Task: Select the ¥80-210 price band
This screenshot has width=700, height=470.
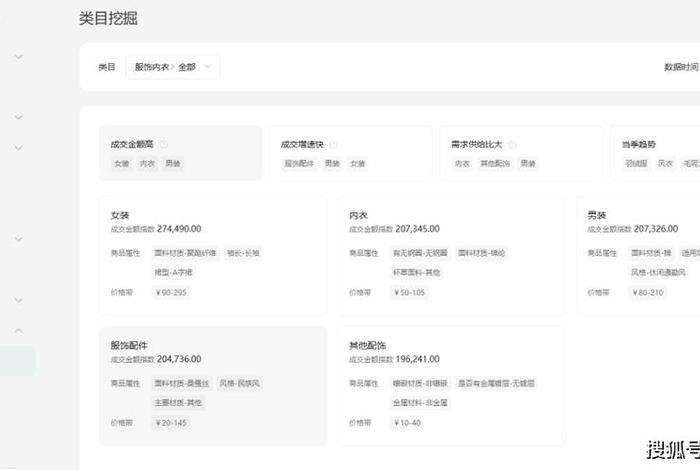Action: (x=648, y=293)
